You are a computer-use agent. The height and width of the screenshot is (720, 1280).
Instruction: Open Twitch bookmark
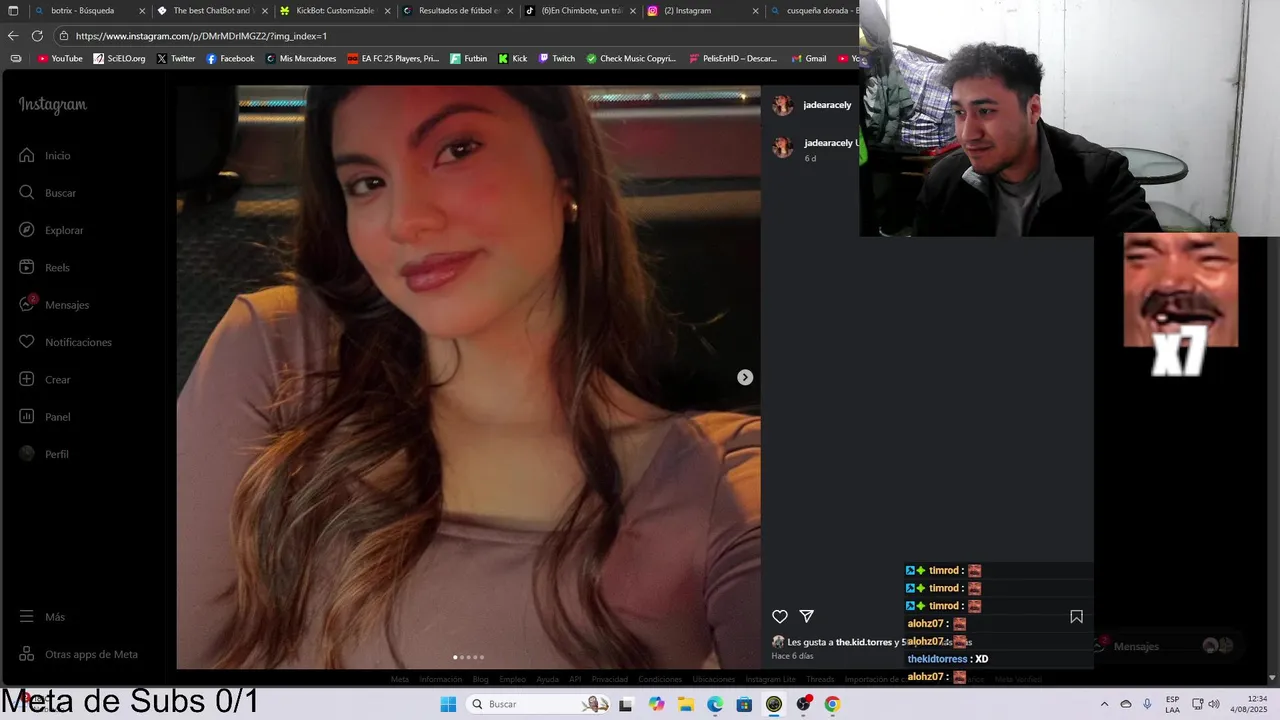557,59
